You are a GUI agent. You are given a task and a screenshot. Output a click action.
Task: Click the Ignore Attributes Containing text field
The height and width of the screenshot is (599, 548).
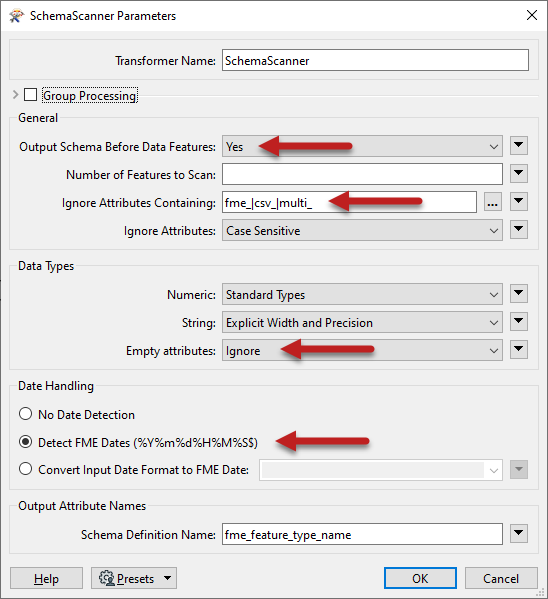[349, 202]
